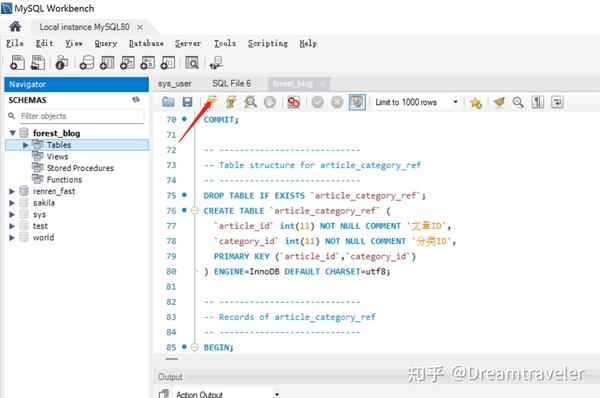This screenshot has height=398, width=600.
Task: Expand the renren_fast schema
Action: pos(12,191)
